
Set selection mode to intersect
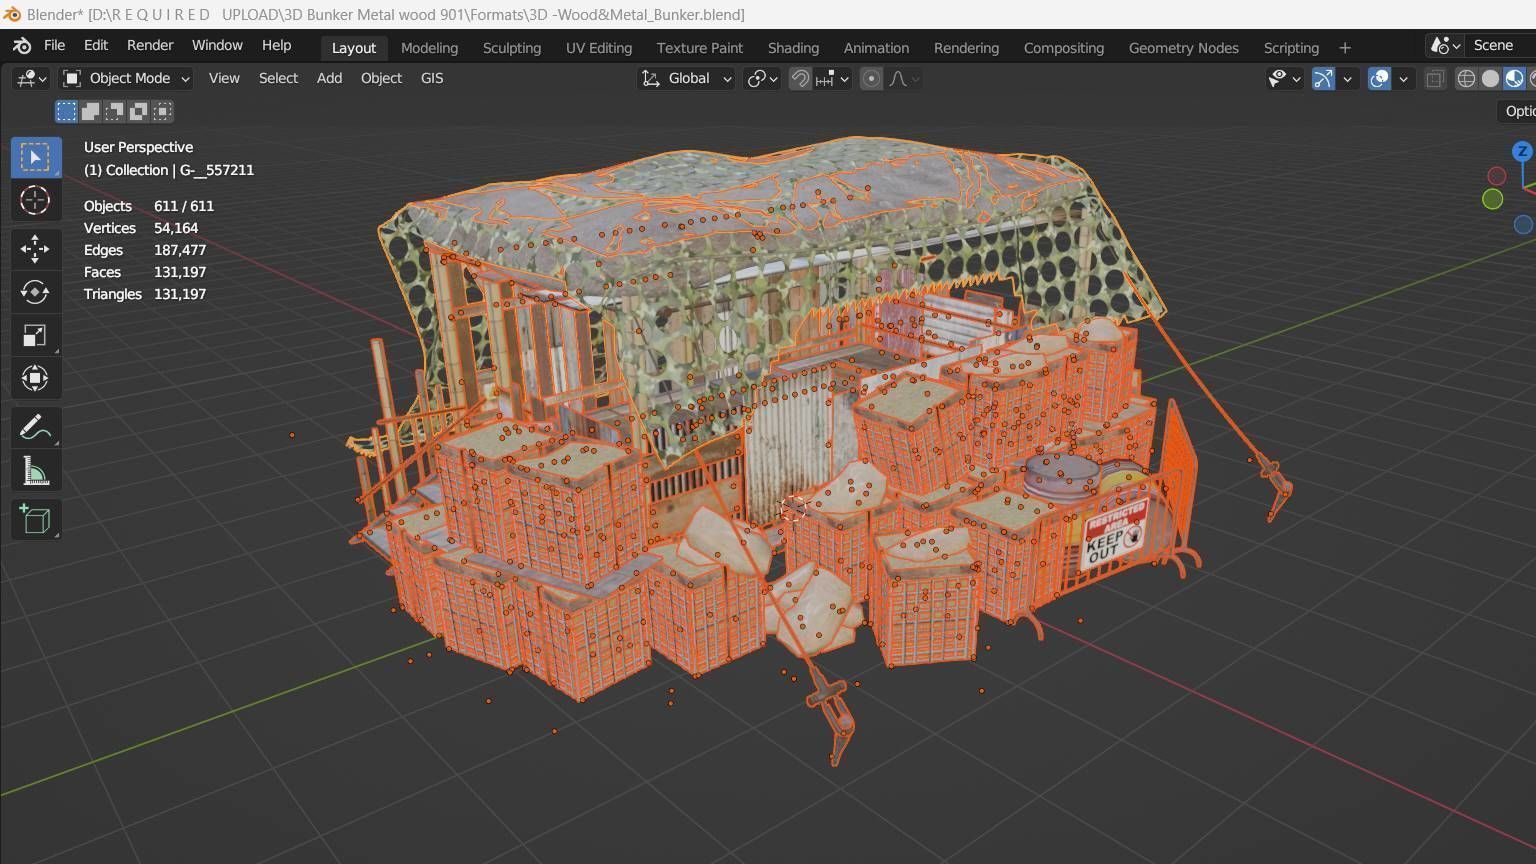point(162,111)
